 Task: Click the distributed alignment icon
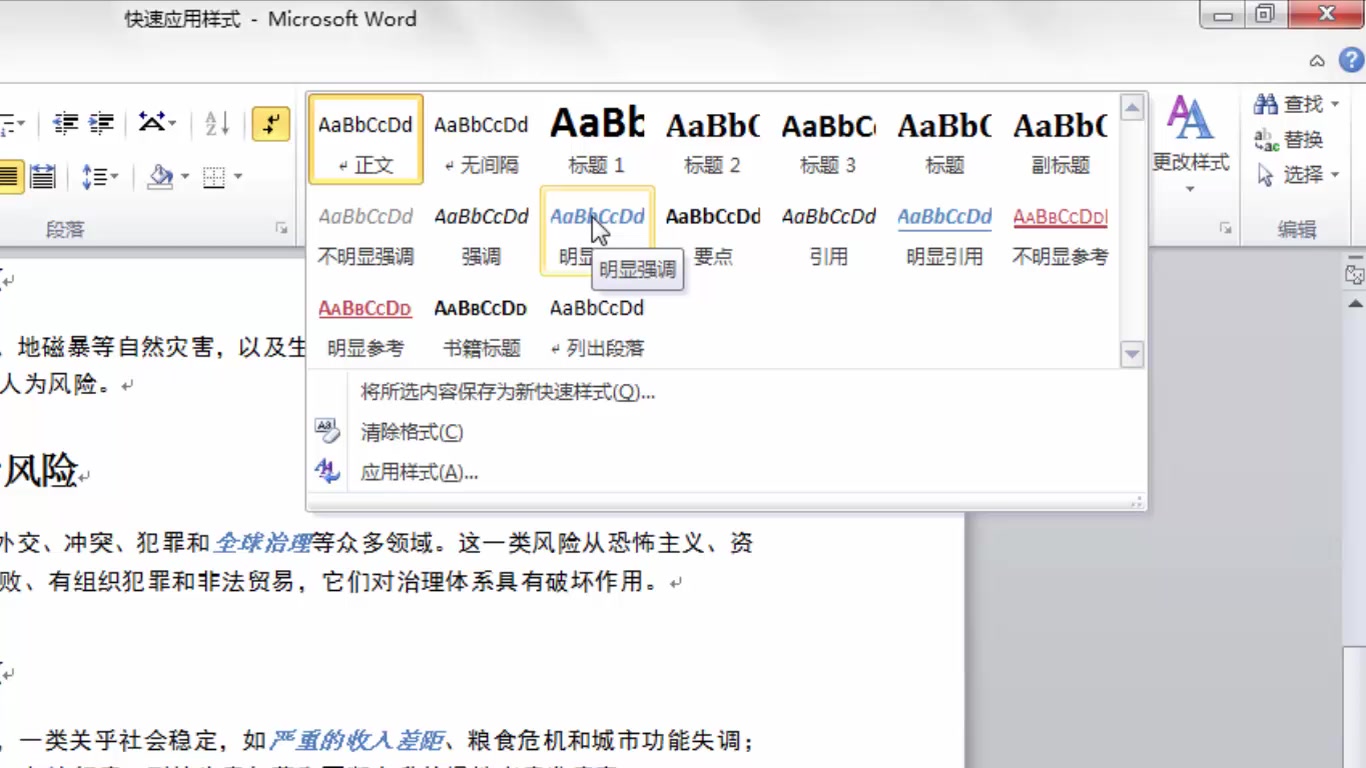42,177
